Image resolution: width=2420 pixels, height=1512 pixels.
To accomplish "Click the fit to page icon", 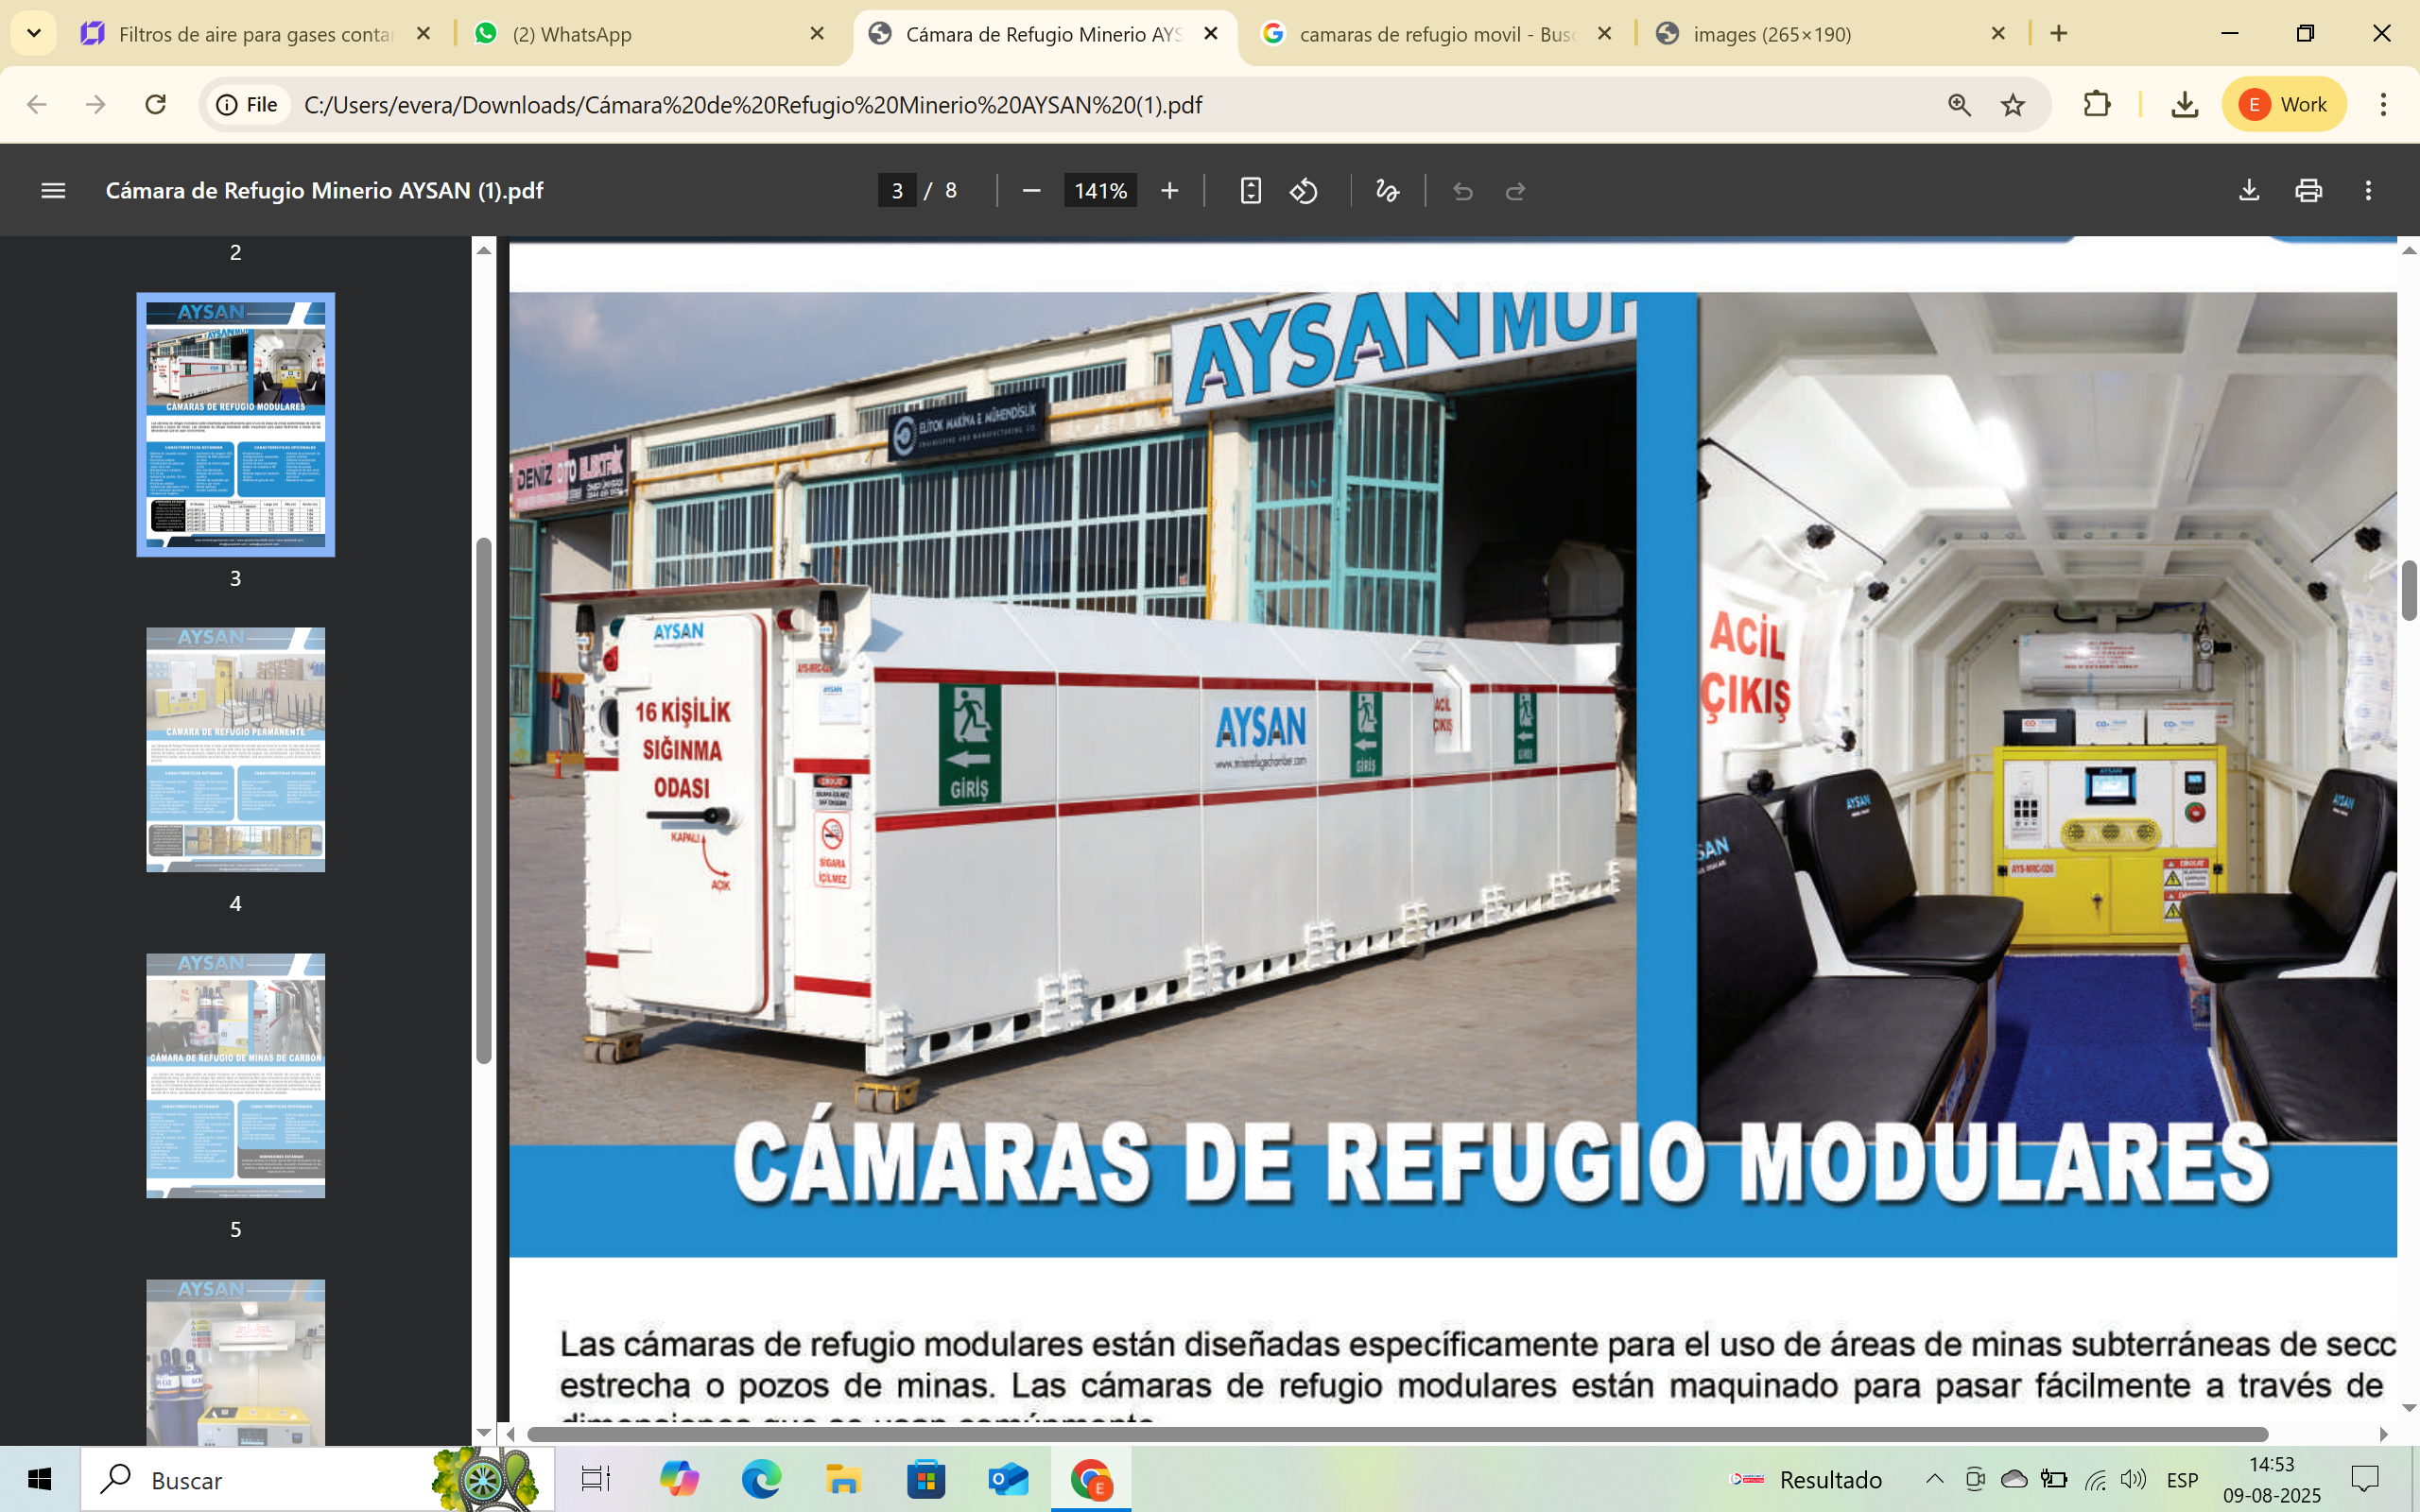I will (1250, 190).
